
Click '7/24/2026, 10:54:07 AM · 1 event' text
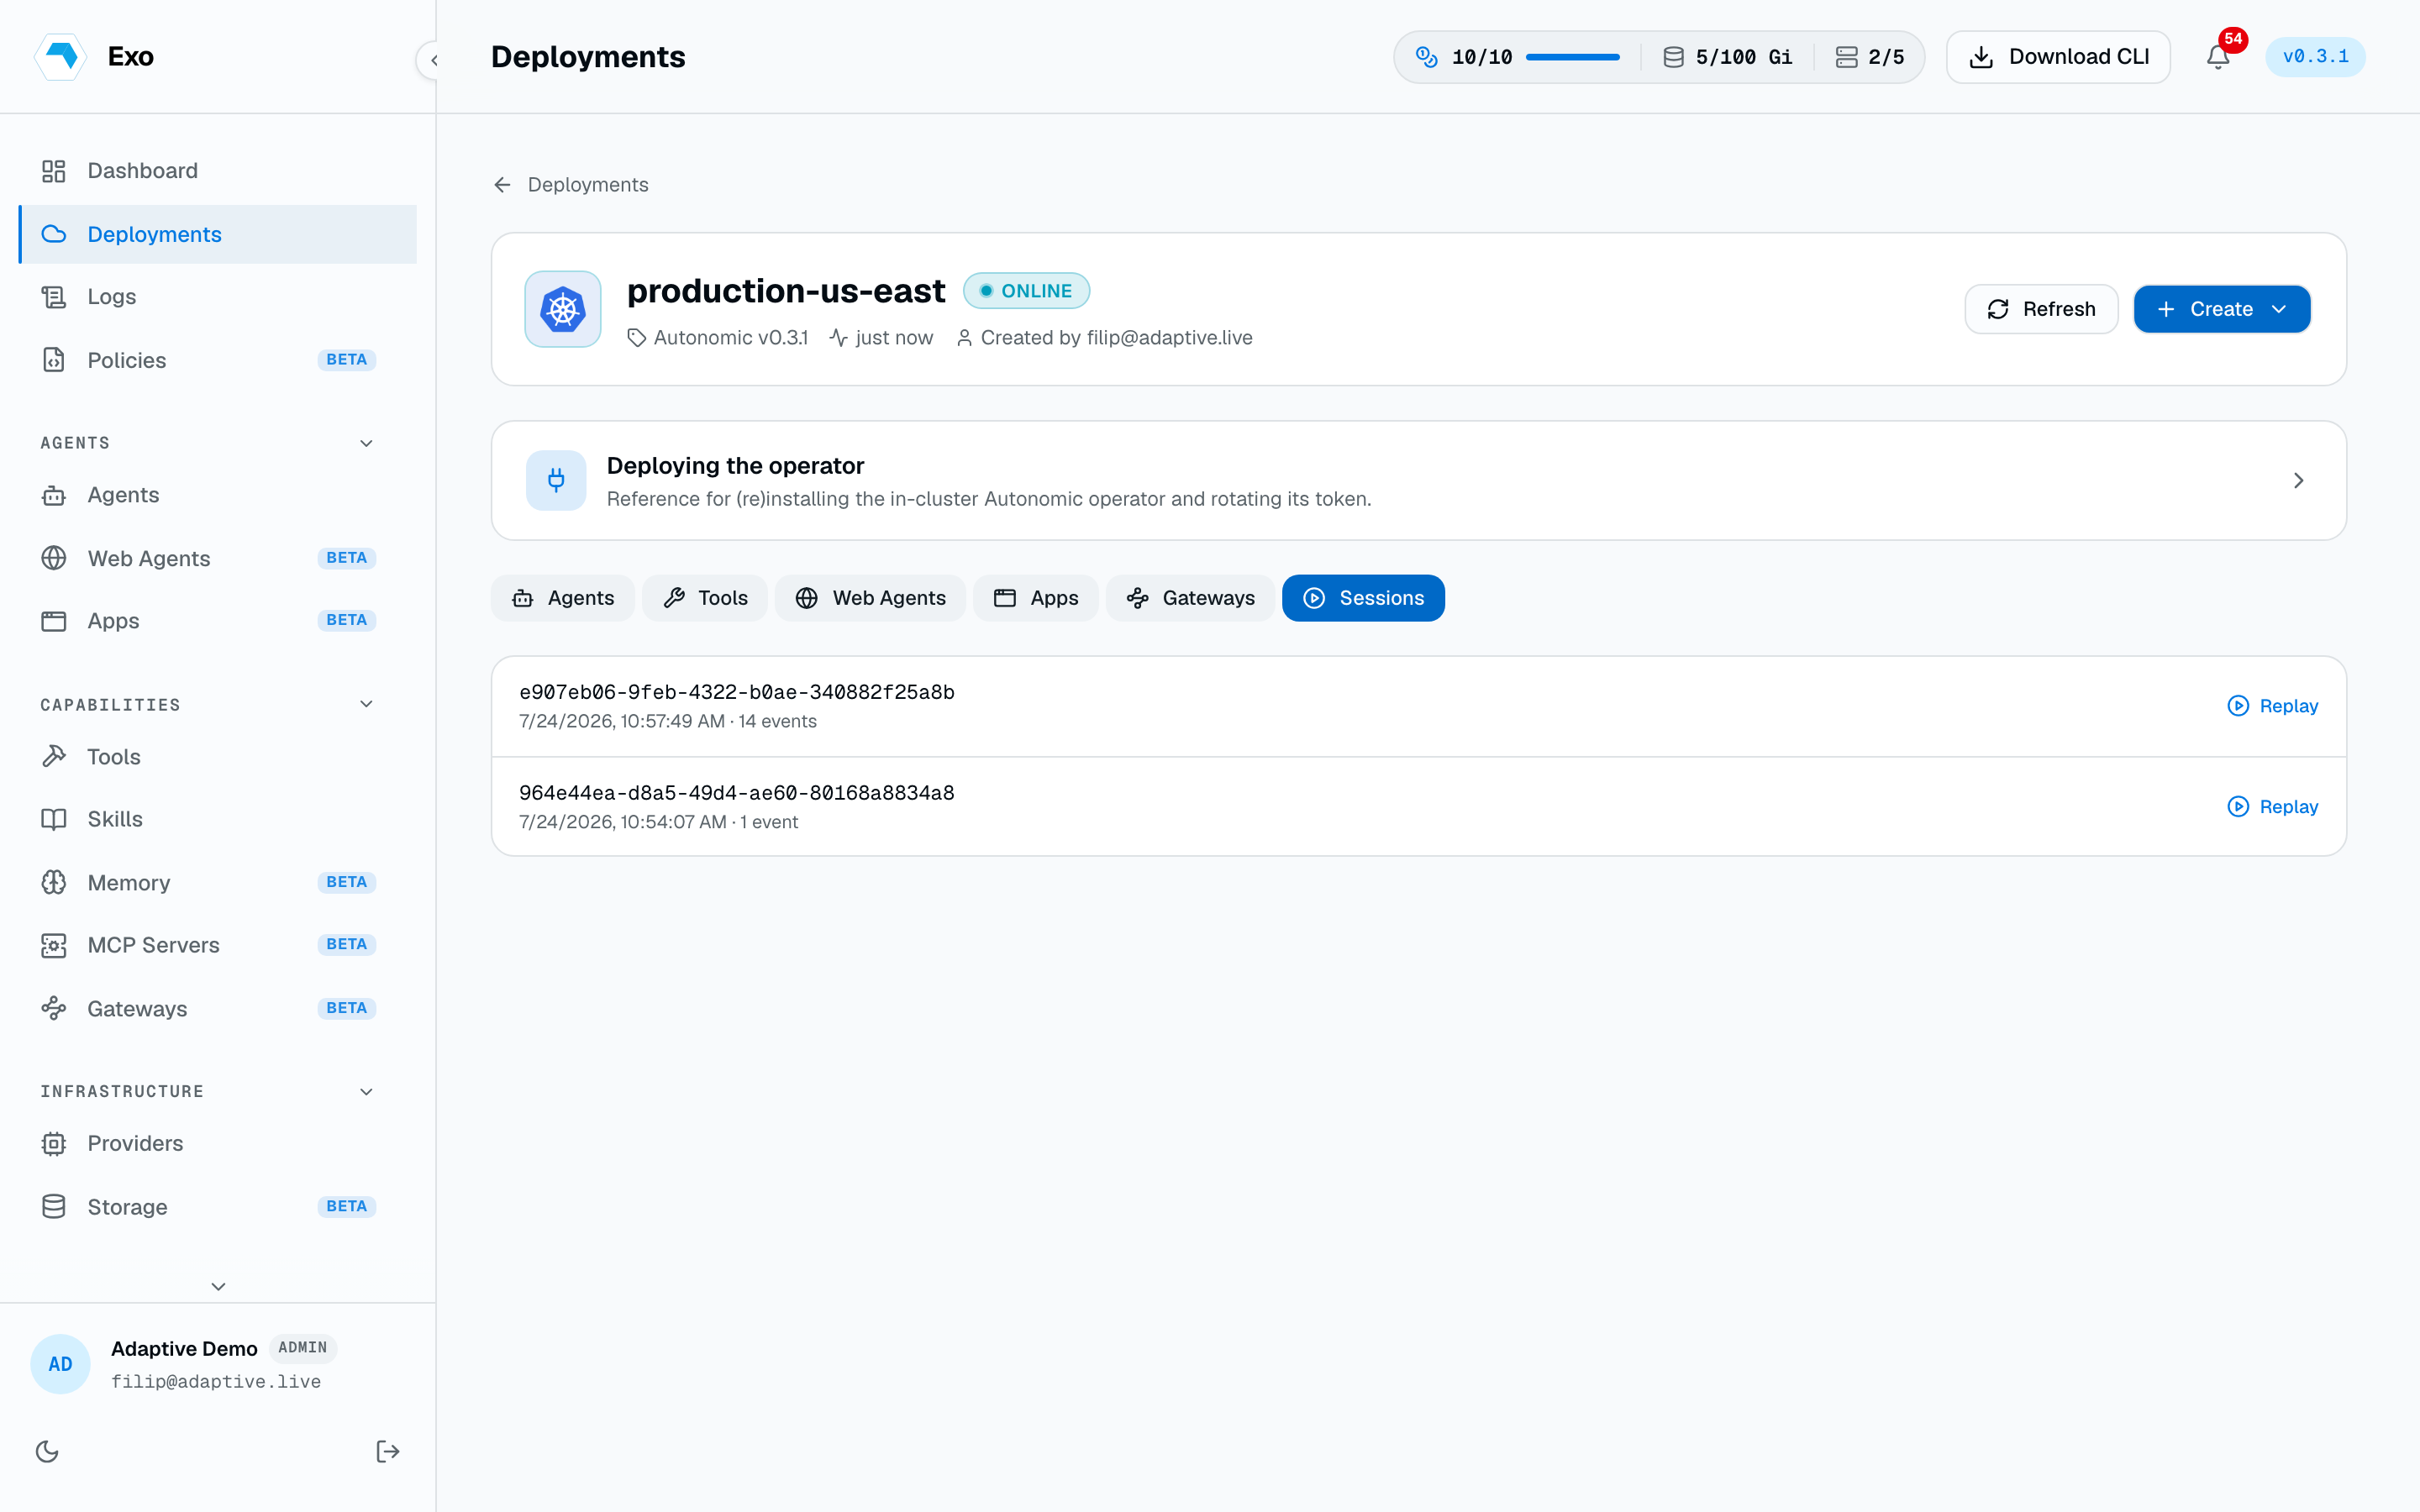tap(658, 822)
